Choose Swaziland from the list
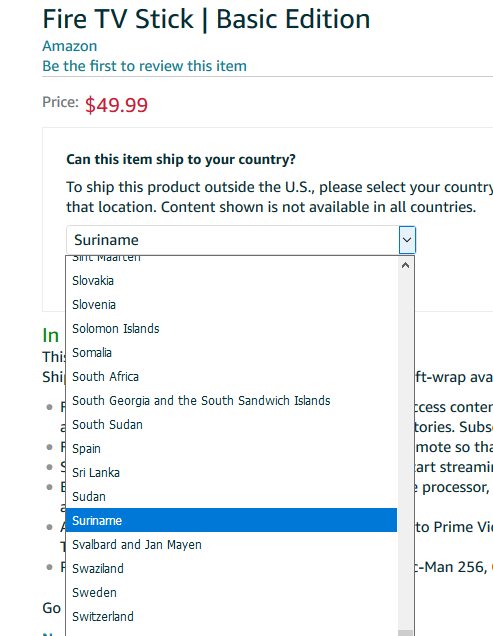Image resolution: width=493 pixels, height=636 pixels. [x=231, y=568]
